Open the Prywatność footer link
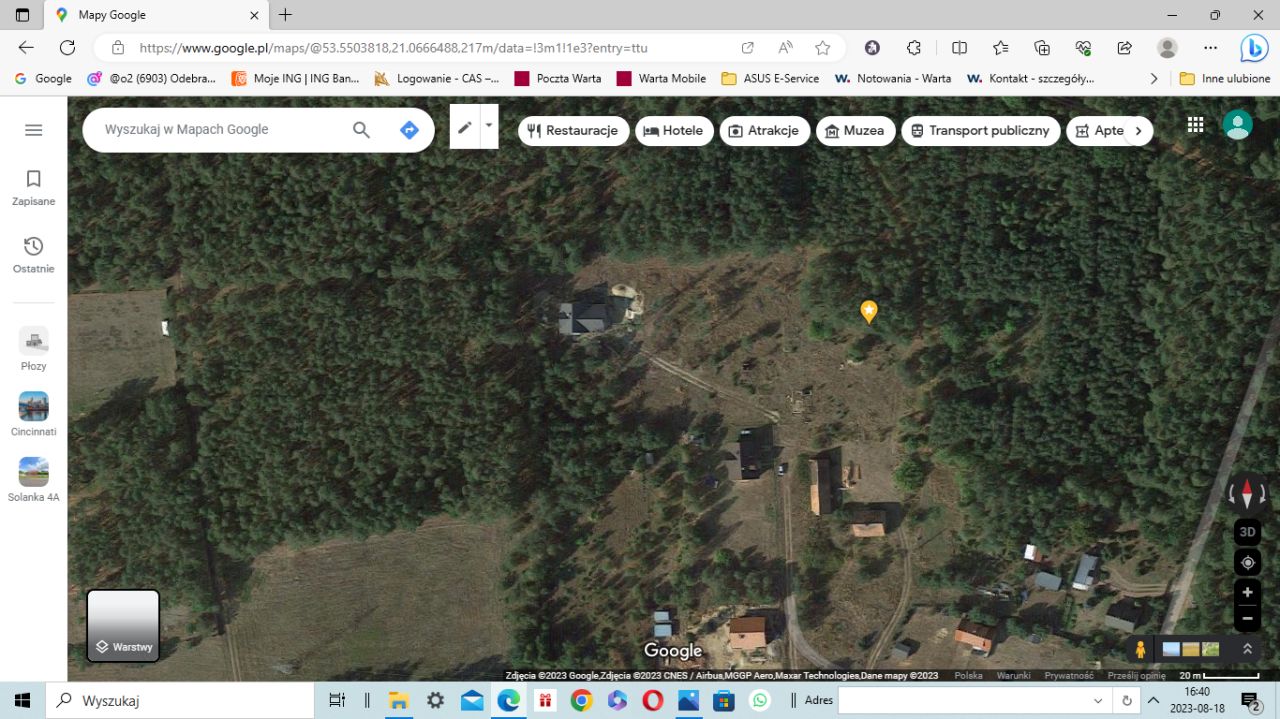Viewport: 1280px width, 719px height. point(1069,676)
